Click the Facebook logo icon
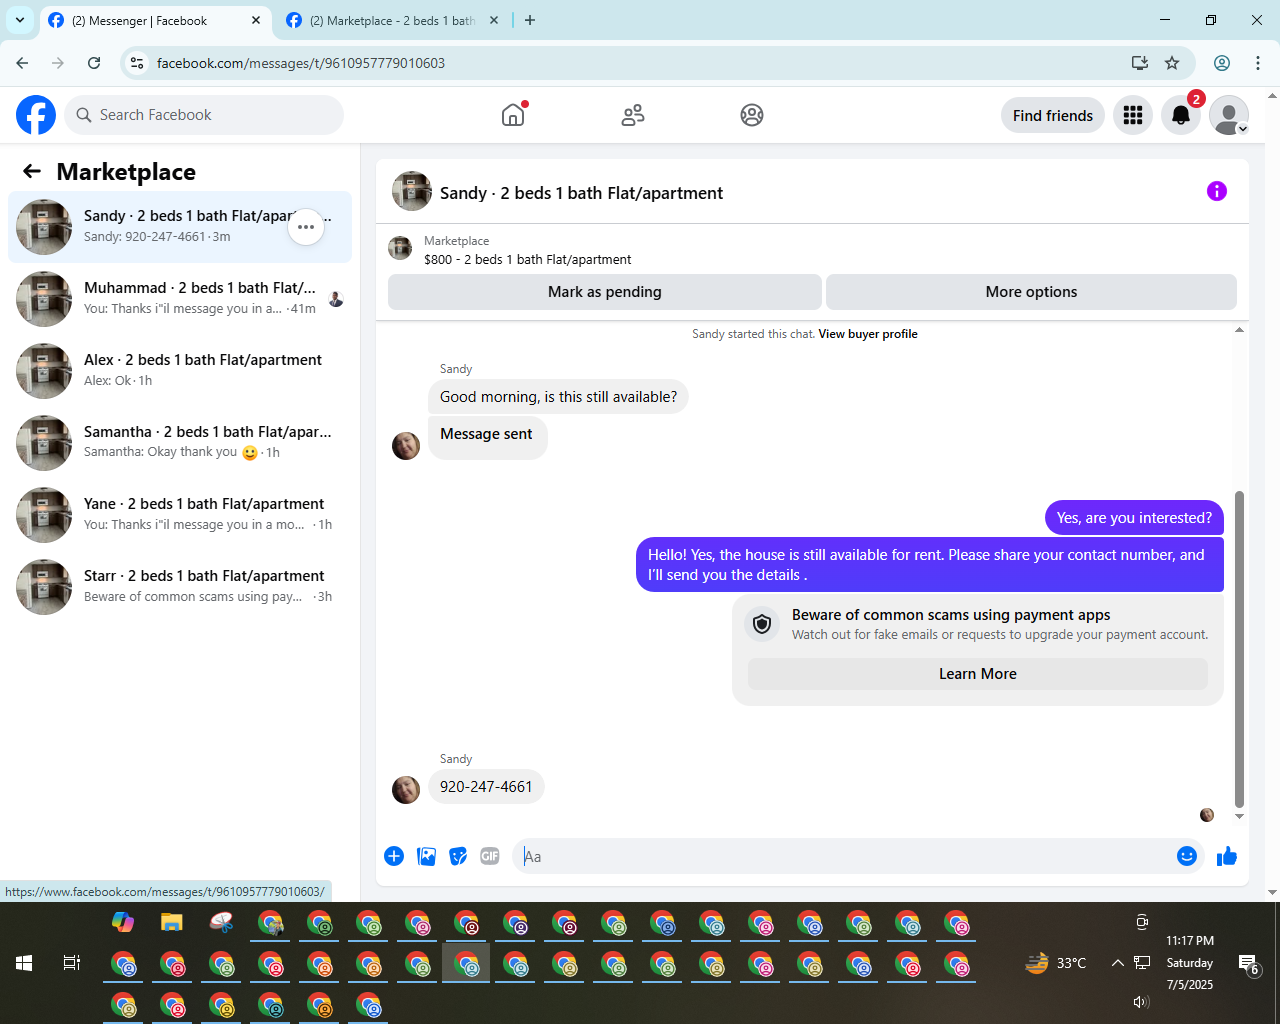Image resolution: width=1280 pixels, height=1024 pixels. (36, 115)
